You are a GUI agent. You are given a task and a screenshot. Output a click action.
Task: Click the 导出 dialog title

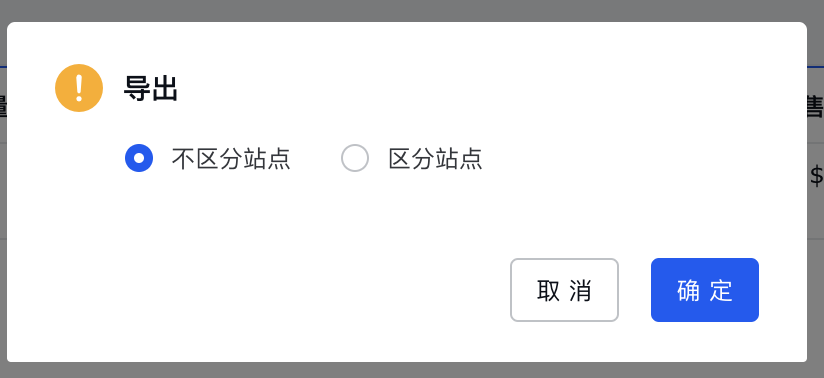[151, 89]
